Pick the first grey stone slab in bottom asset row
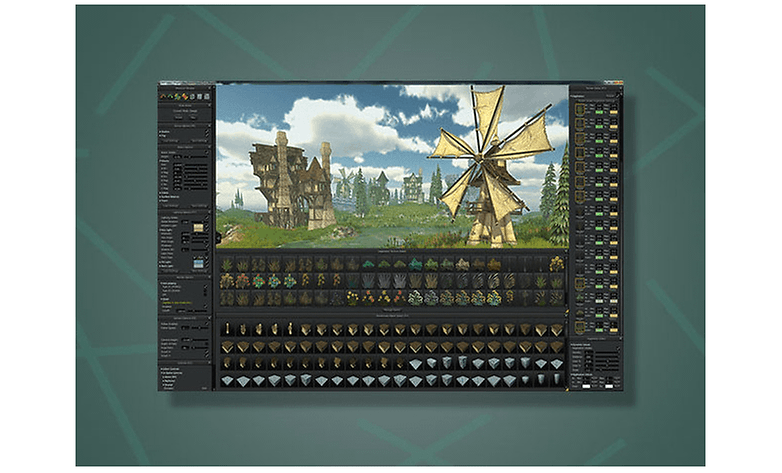 click(x=227, y=381)
